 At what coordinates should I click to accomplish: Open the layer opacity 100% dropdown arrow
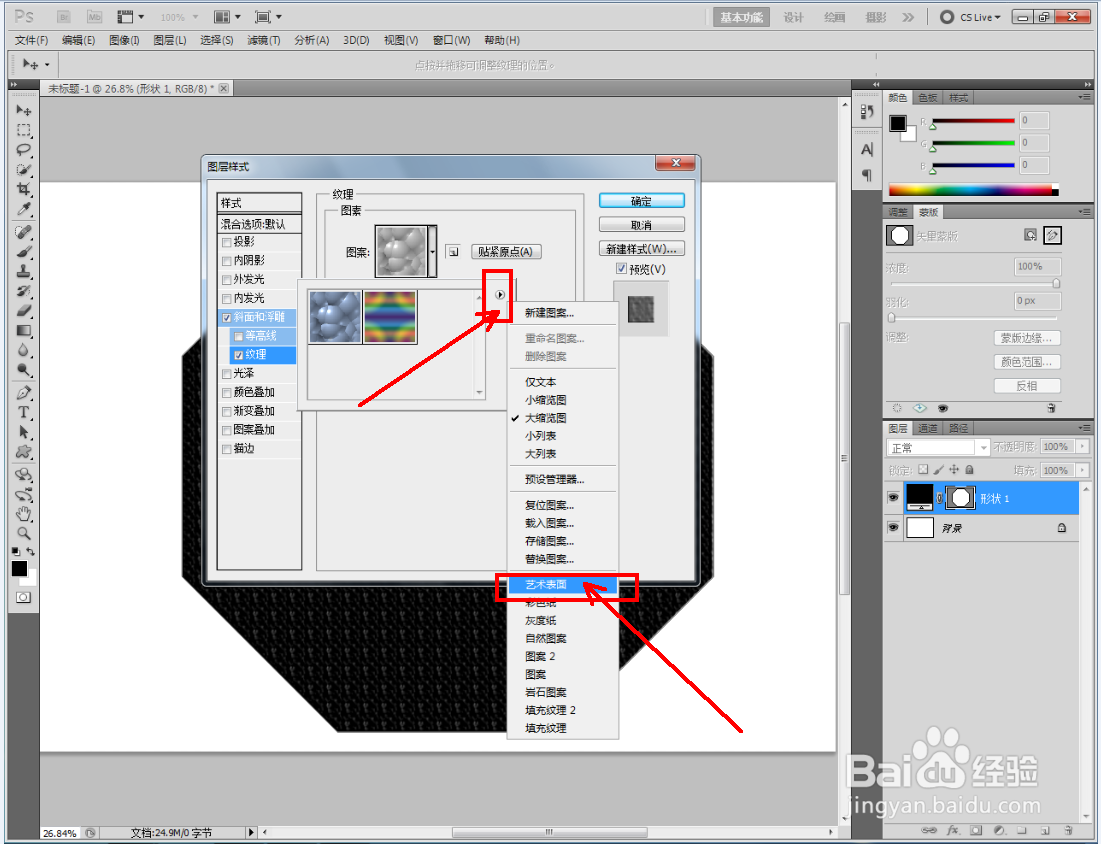1082,447
